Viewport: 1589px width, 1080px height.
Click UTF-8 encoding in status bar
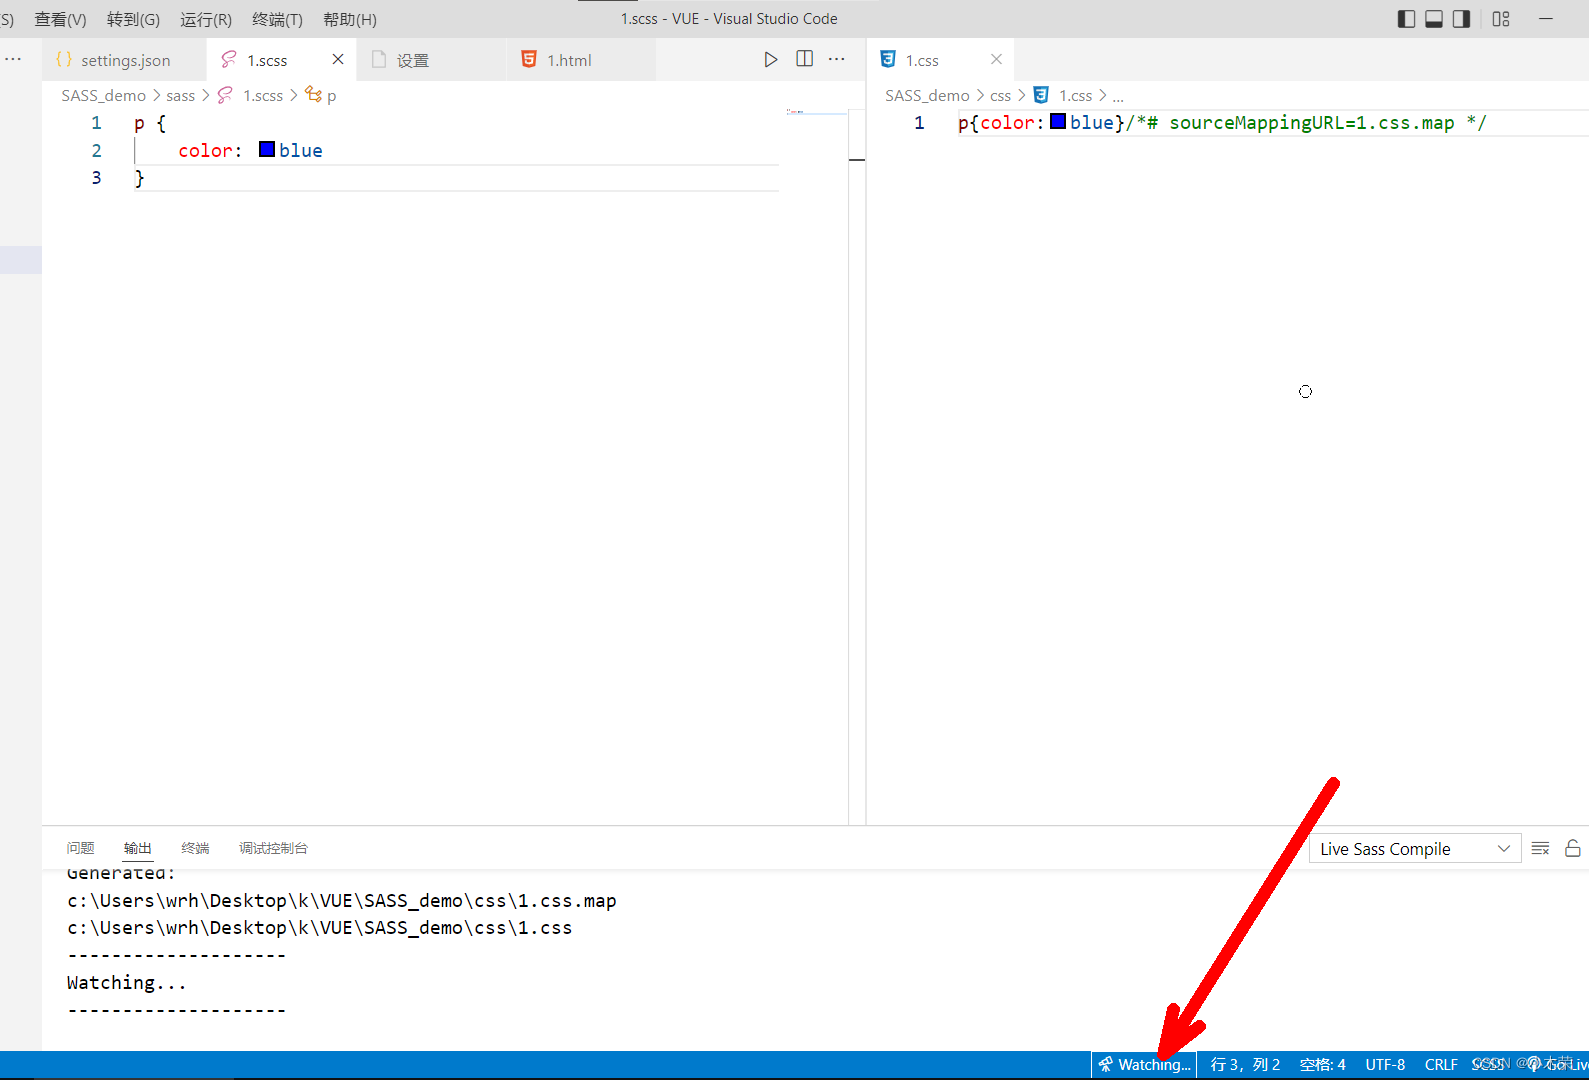pos(1385,1064)
